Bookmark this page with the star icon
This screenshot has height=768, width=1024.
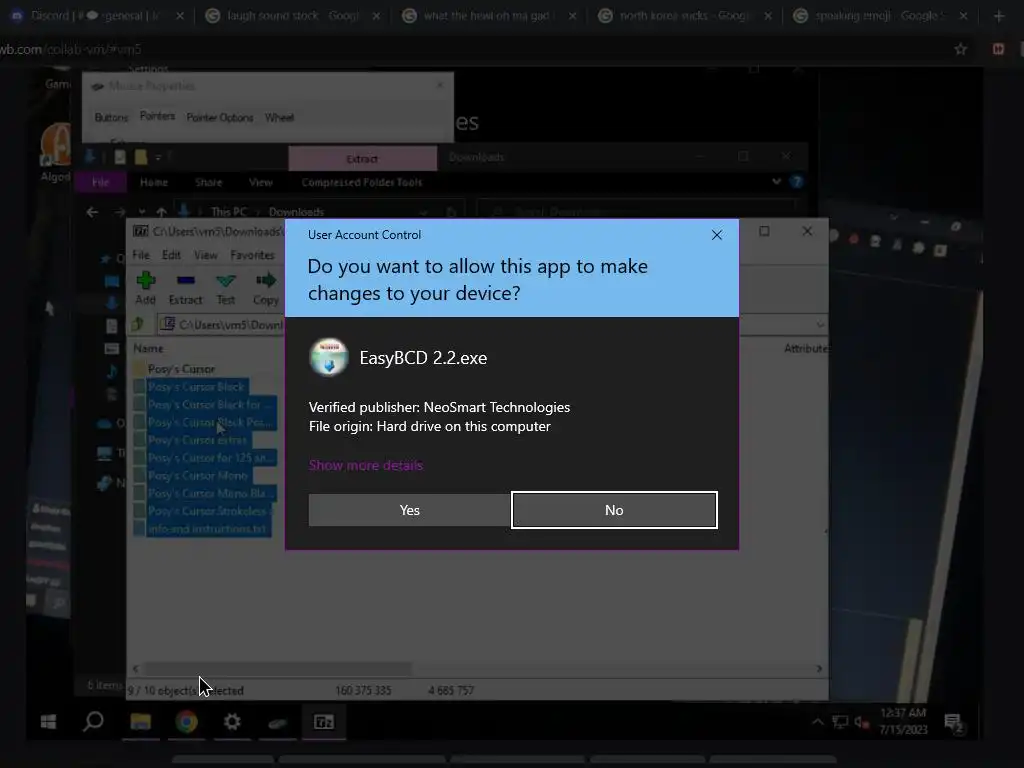(960, 49)
